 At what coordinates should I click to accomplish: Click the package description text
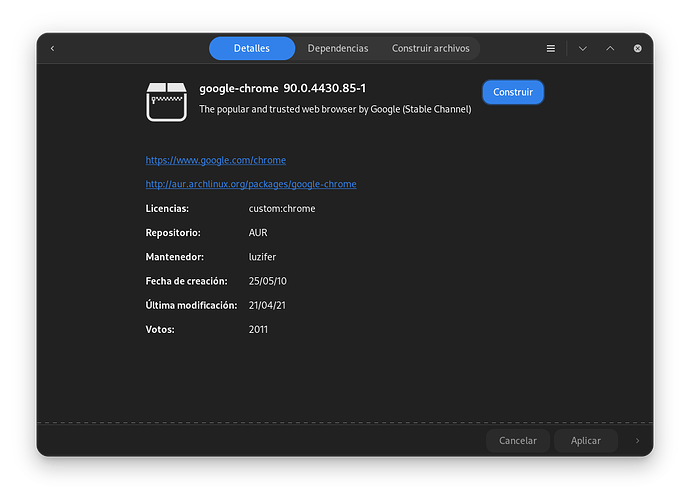pos(335,109)
